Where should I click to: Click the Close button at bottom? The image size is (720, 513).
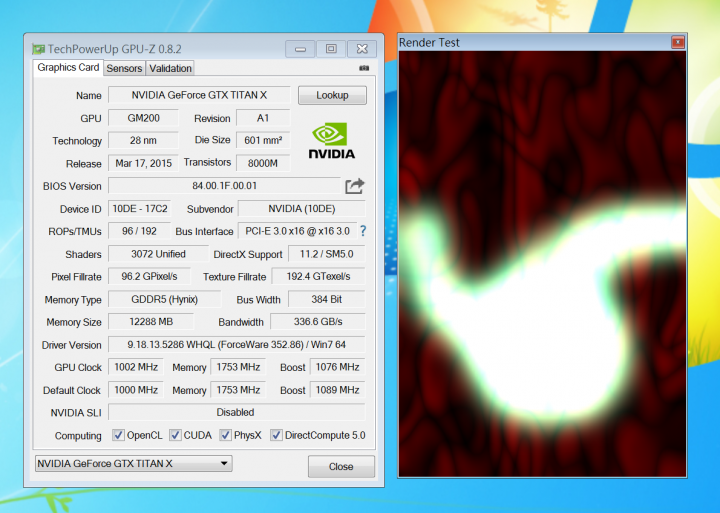(341, 467)
